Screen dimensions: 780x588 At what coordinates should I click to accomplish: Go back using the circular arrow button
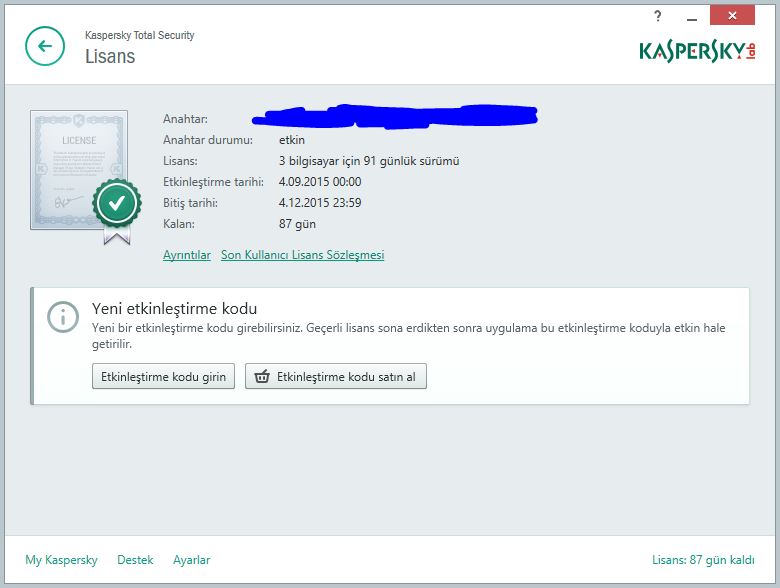tap(45, 46)
